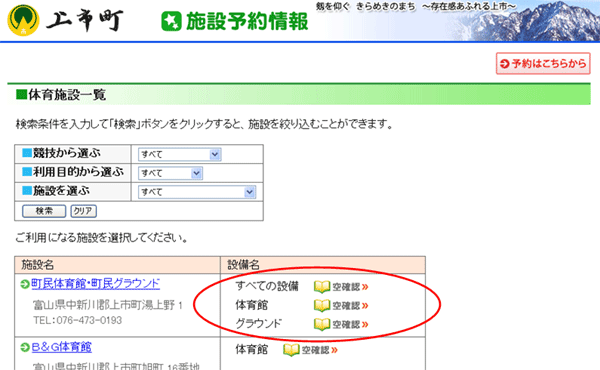Click the グラウンド equipment name
This screenshot has height=370, width=600.
point(259,324)
